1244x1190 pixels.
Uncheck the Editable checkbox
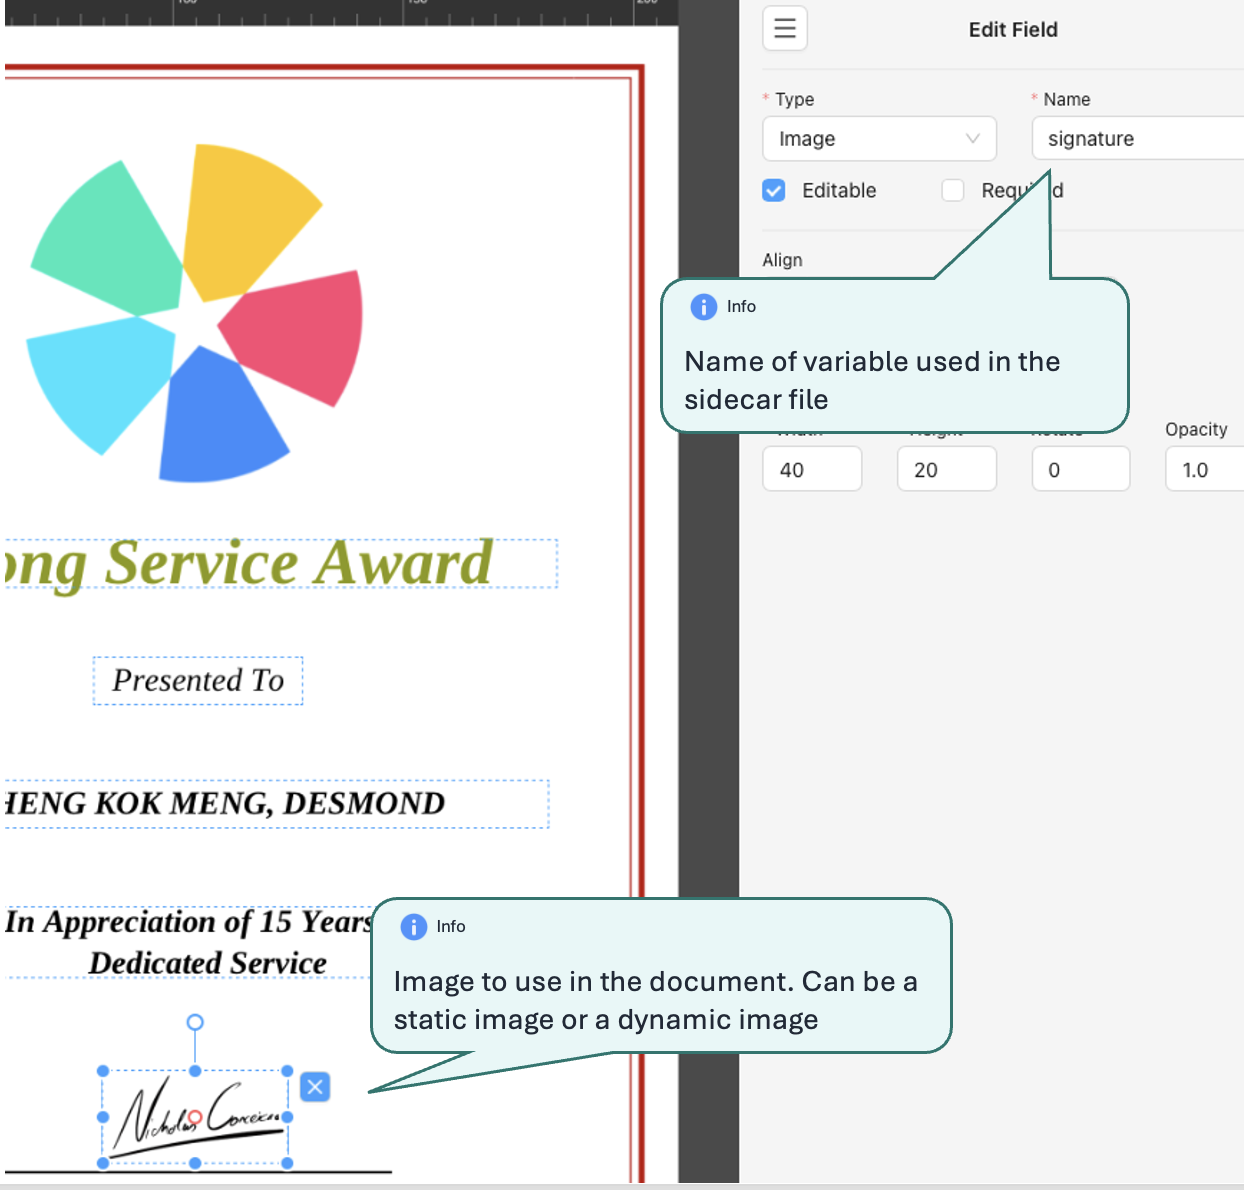(x=774, y=190)
